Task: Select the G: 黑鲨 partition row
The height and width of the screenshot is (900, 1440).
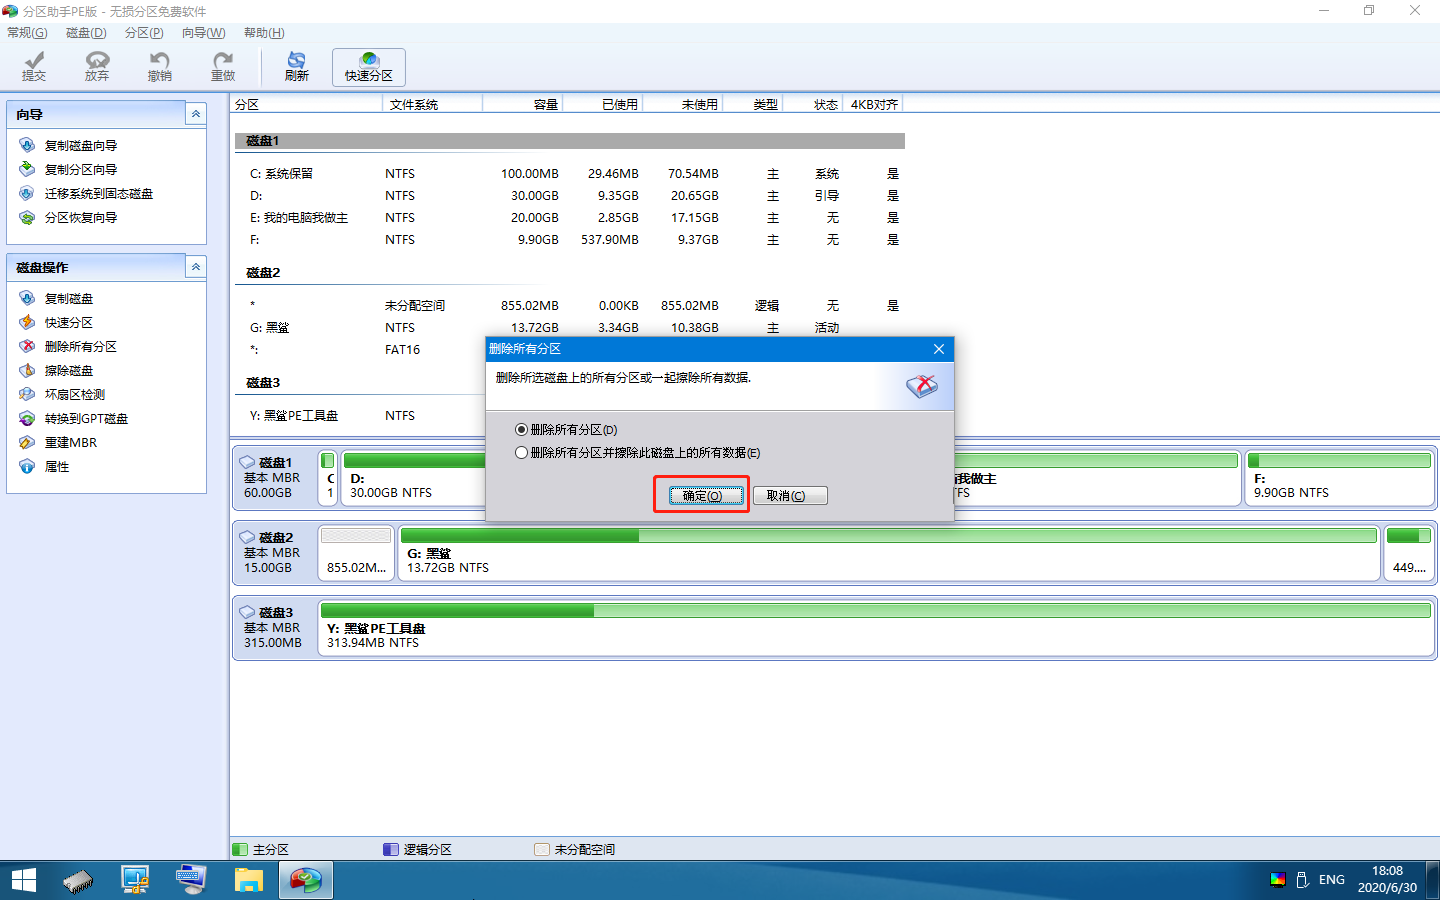Action: click(570, 328)
